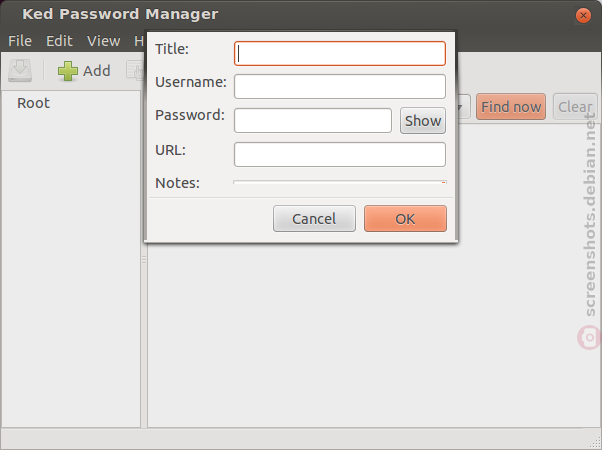Click the Find now button
This screenshot has height=450, width=602.
pos(511,106)
